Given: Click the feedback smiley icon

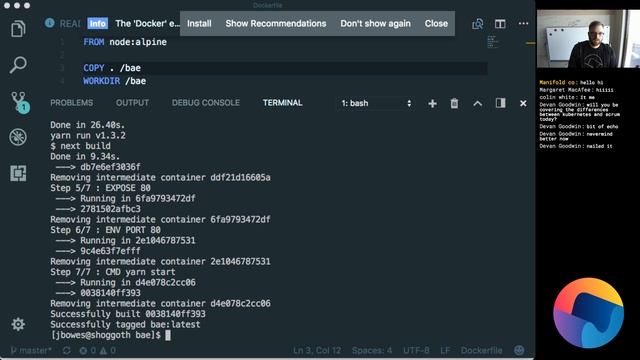Looking at the screenshot, I should (519, 350).
